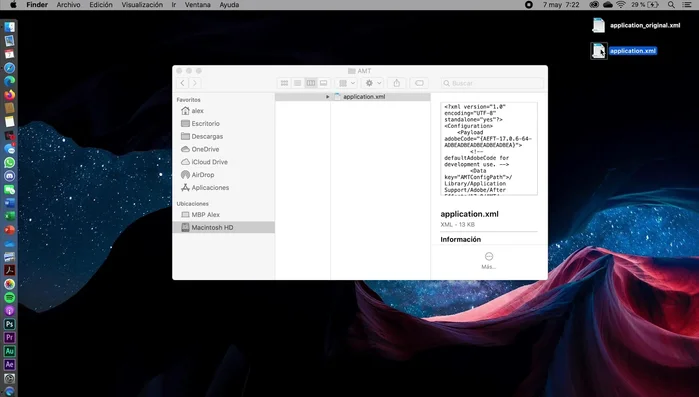
Task: Select MBP Alex under Ubicaciones
Action: tap(223, 214)
